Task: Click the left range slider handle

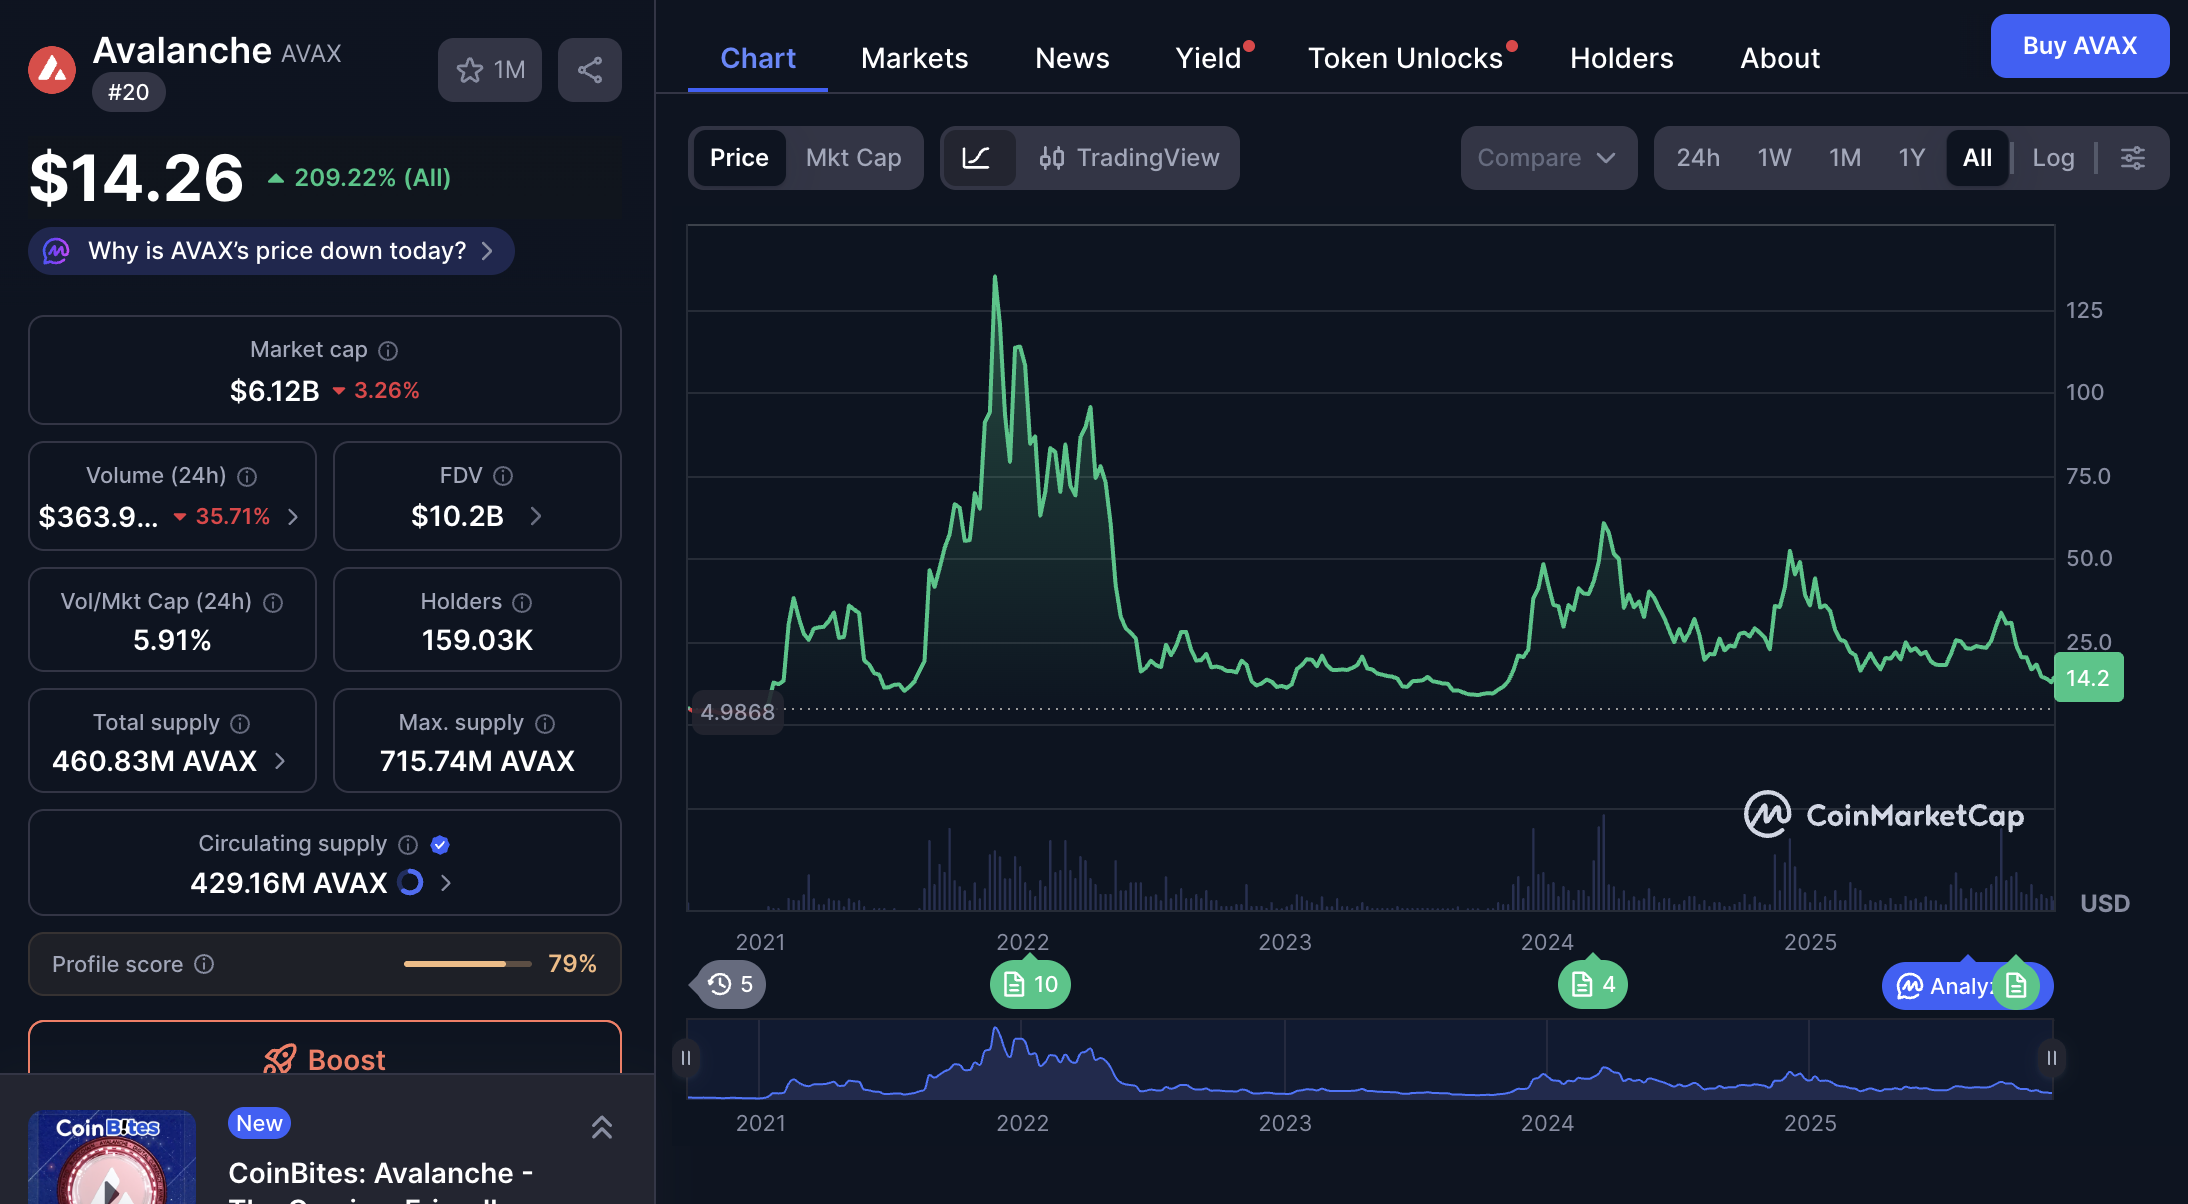Action: [686, 1058]
